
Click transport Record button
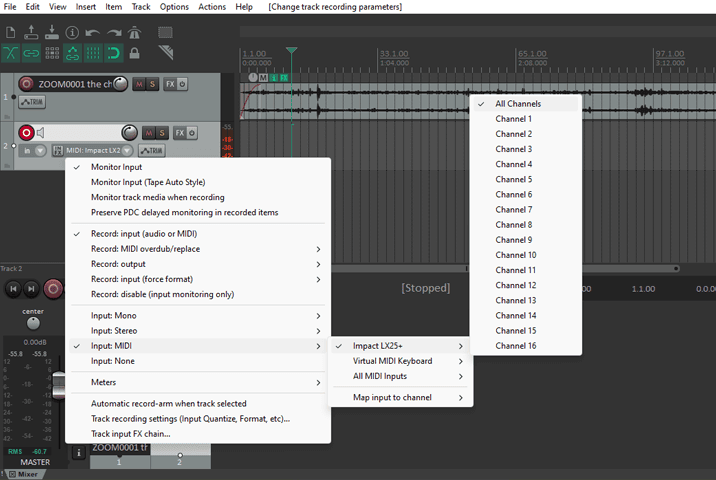point(53,289)
